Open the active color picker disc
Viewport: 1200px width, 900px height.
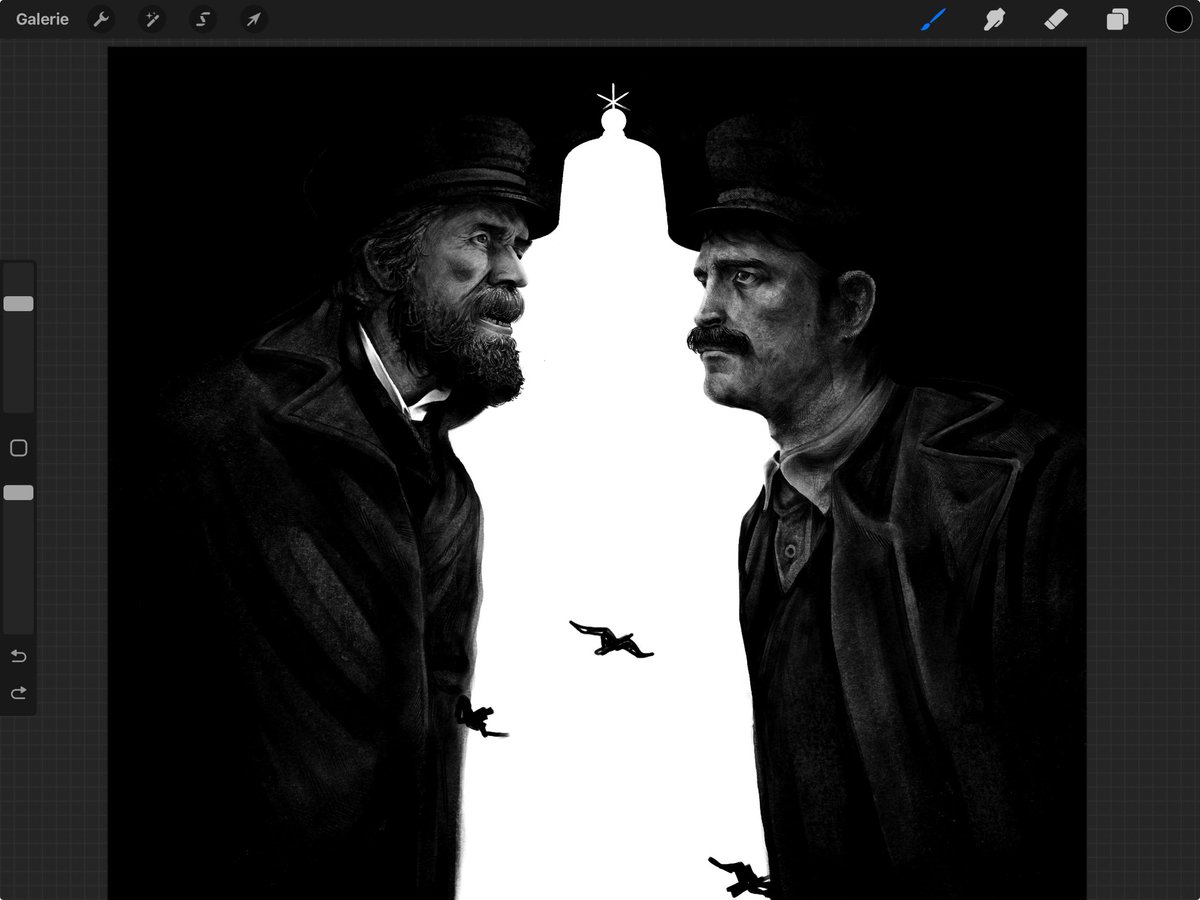click(x=1179, y=19)
